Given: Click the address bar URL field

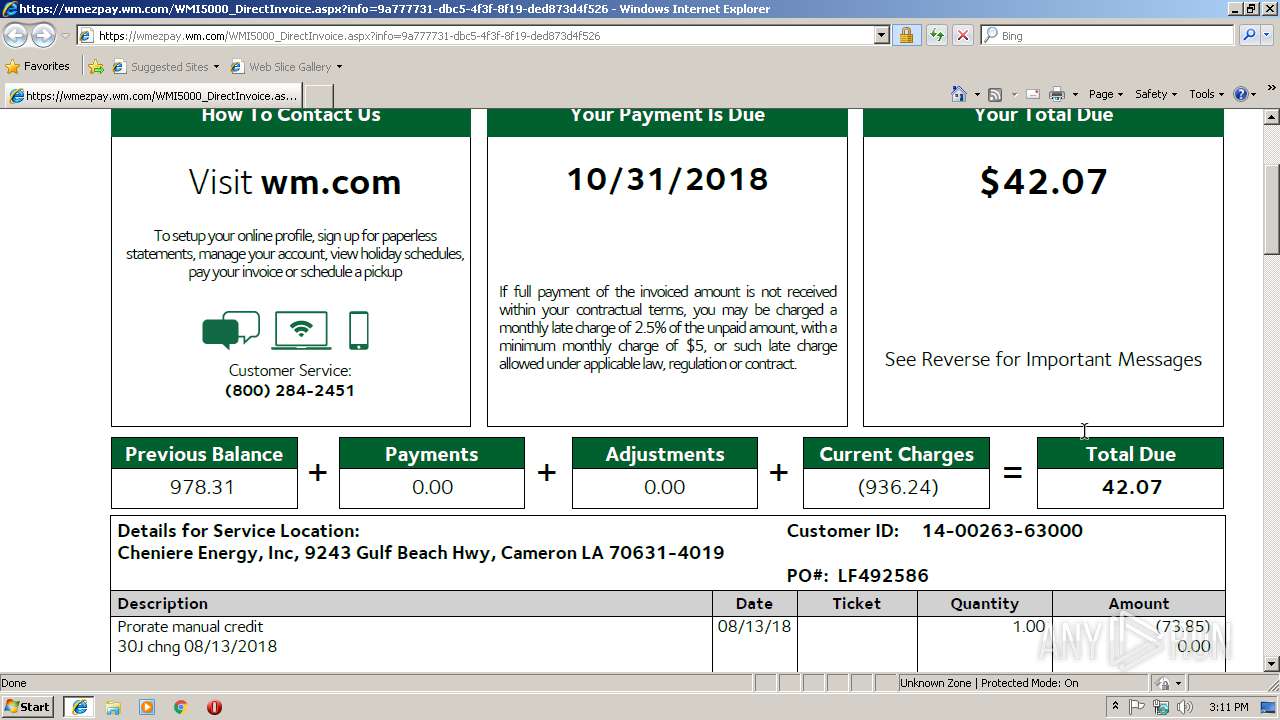Looking at the screenshot, I should pos(476,36).
